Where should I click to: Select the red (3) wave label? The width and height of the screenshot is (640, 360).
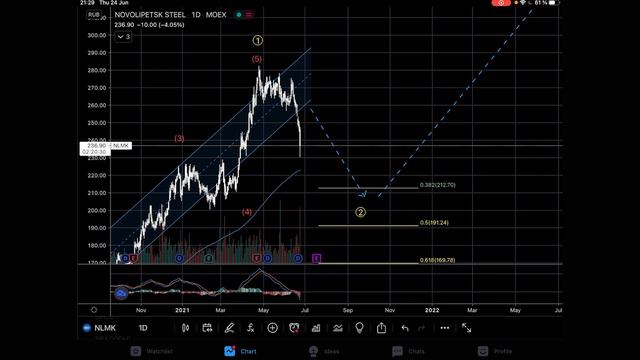[179, 139]
